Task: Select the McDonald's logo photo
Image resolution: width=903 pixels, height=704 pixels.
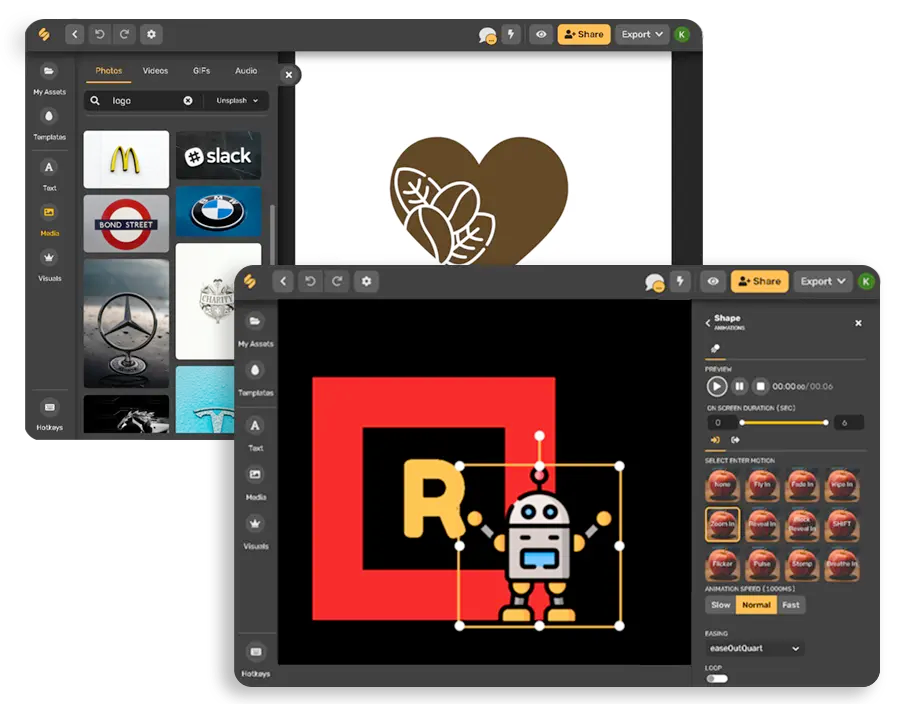Action: 126,160
